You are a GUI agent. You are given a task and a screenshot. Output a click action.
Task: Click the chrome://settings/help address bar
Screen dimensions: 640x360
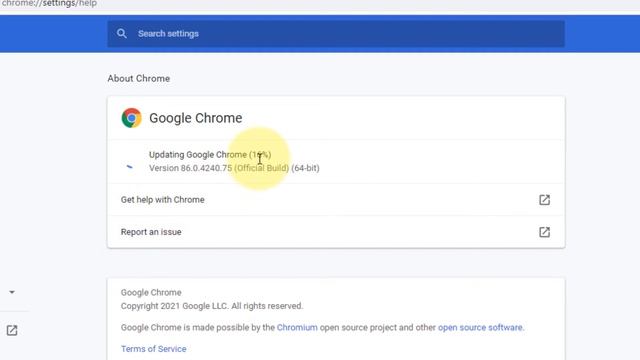[49, 4]
